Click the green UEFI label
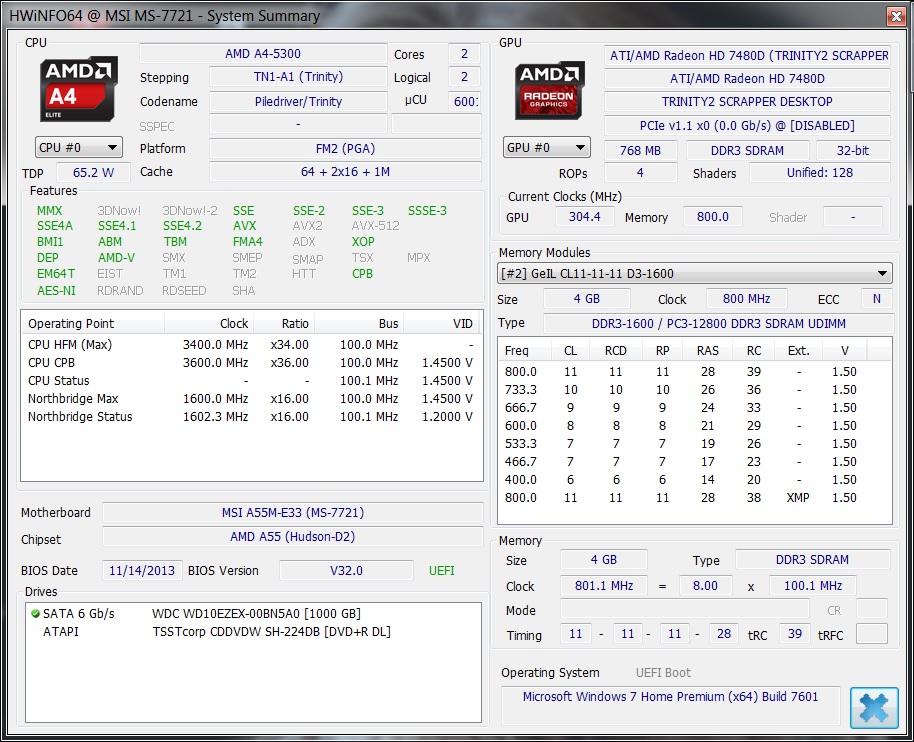The image size is (914, 742). 441,571
